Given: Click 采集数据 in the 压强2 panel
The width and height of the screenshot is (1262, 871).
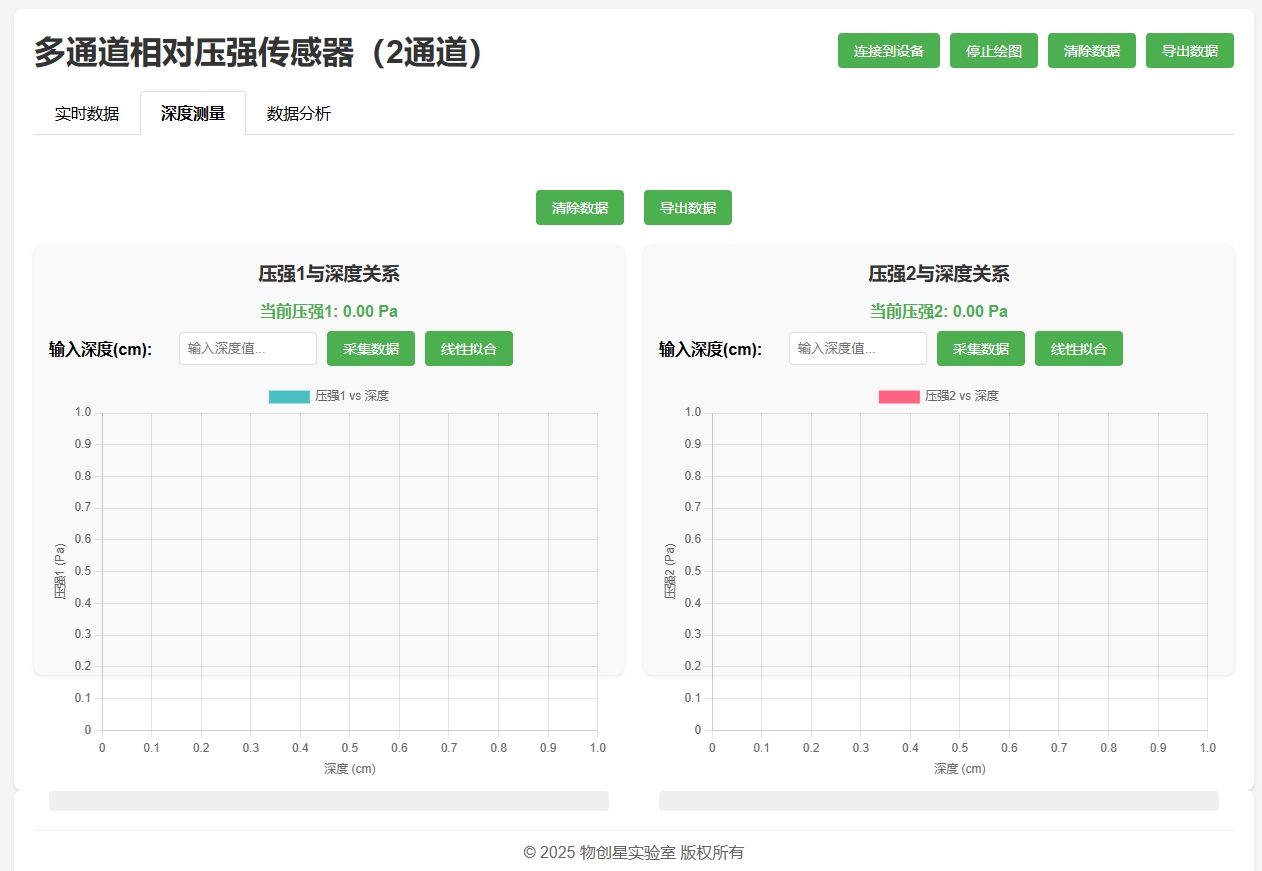Looking at the screenshot, I should coord(980,349).
